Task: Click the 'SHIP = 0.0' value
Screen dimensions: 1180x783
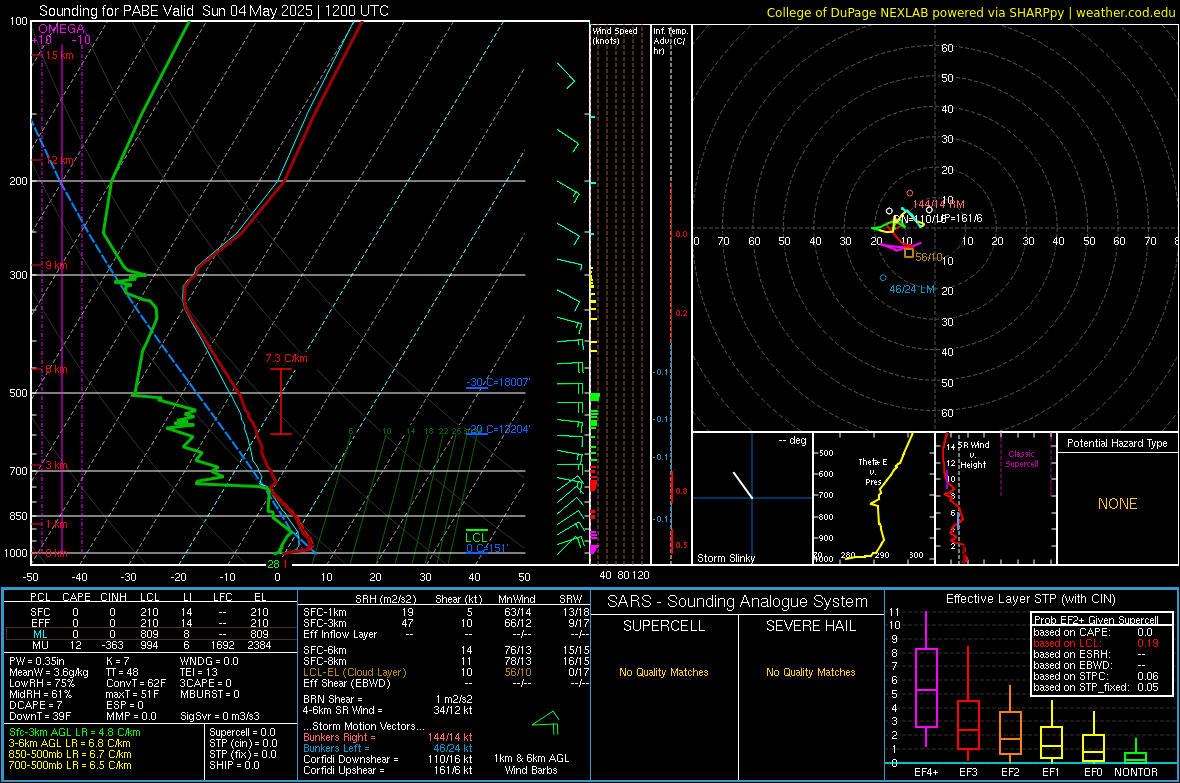Action: pyautogui.click(x=234, y=765)
